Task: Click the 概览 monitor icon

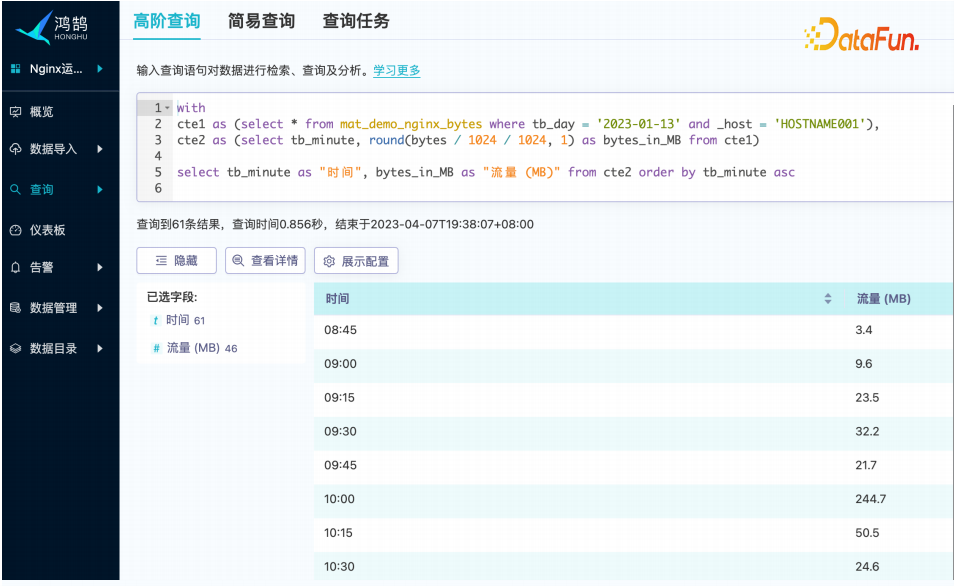Action: (15, 111)
